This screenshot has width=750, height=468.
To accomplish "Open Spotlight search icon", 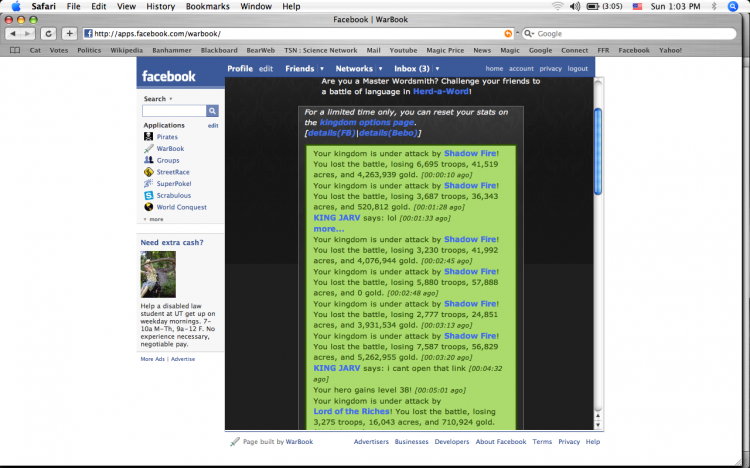I will (733, 6).
